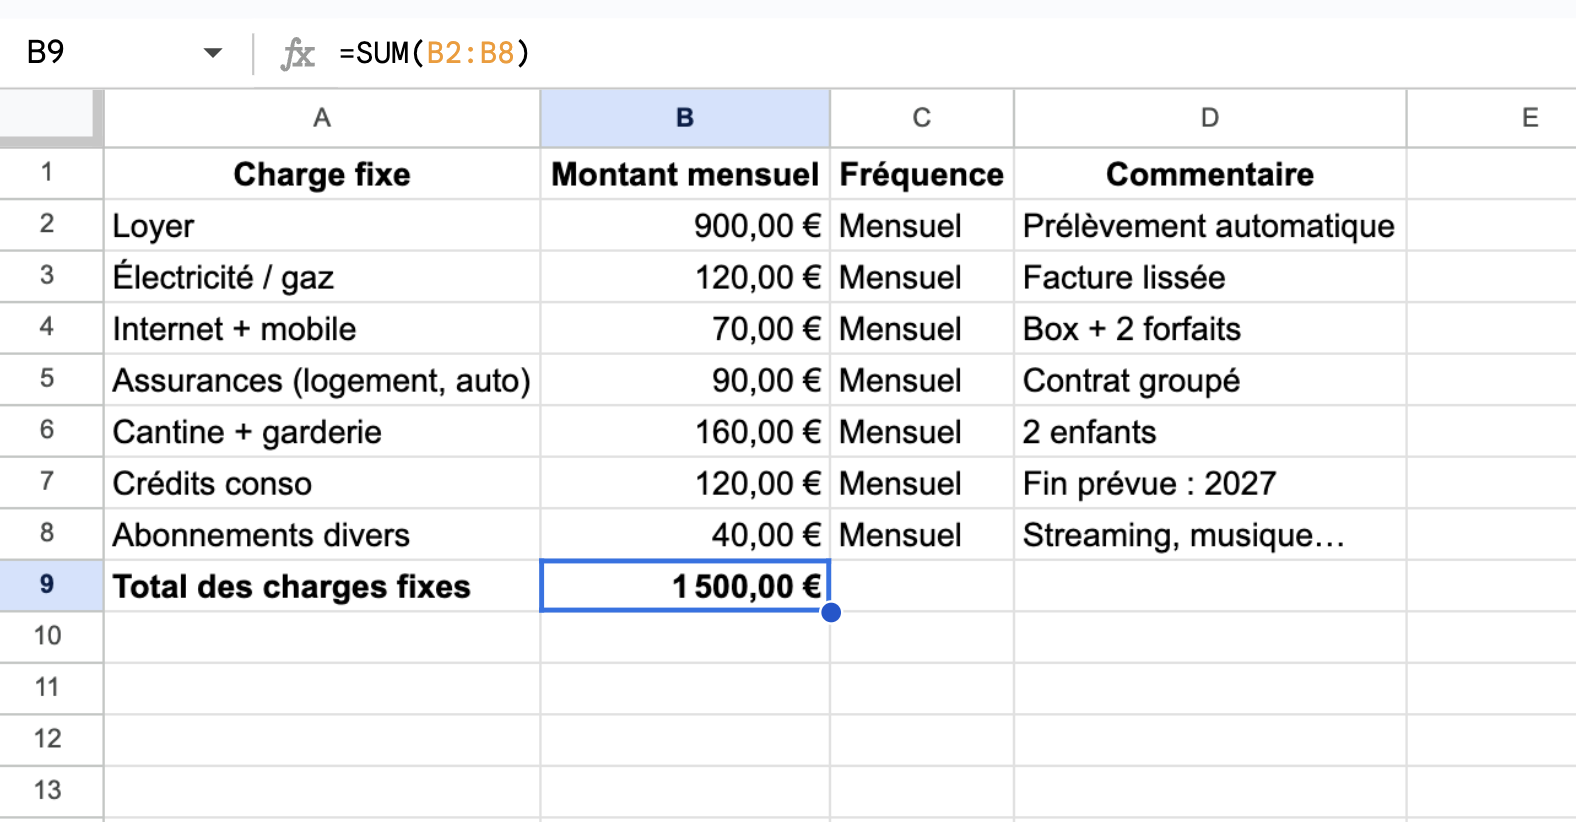
Task: Select the 'Box + 2 forfaits' comment cell
Action: (1210, 328)
